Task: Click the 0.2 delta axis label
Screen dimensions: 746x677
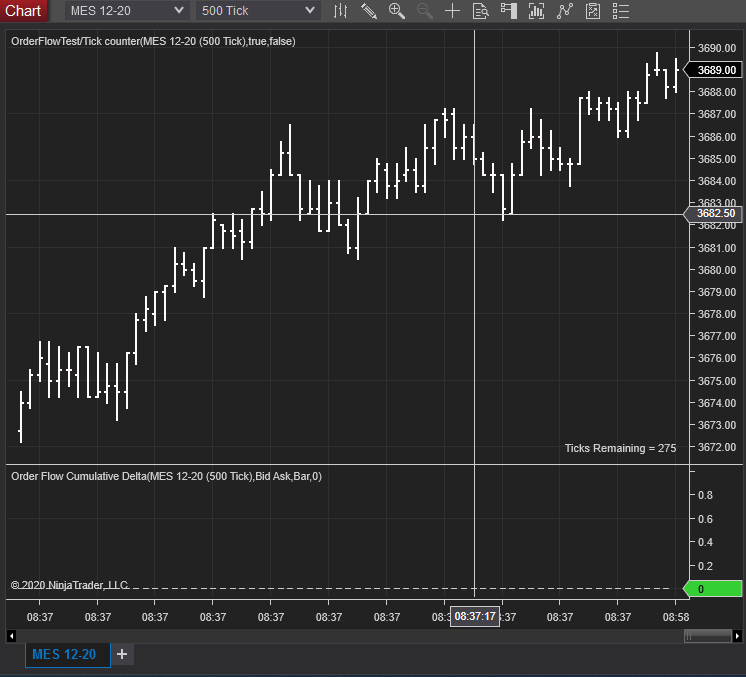Action: click(x=705, y=566)
